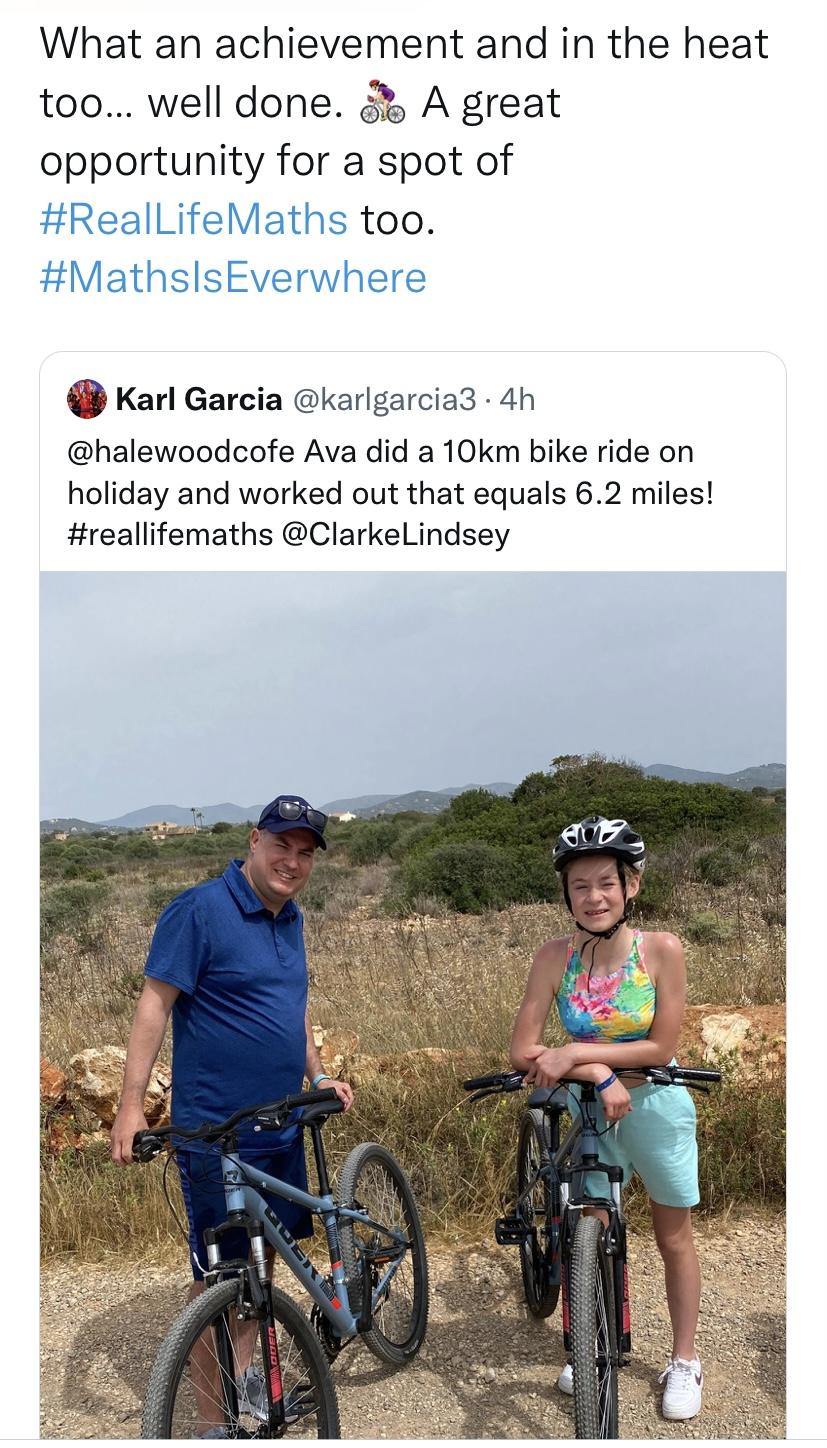Open Karl Garcia's profile avatar

[x=86, y=399]
